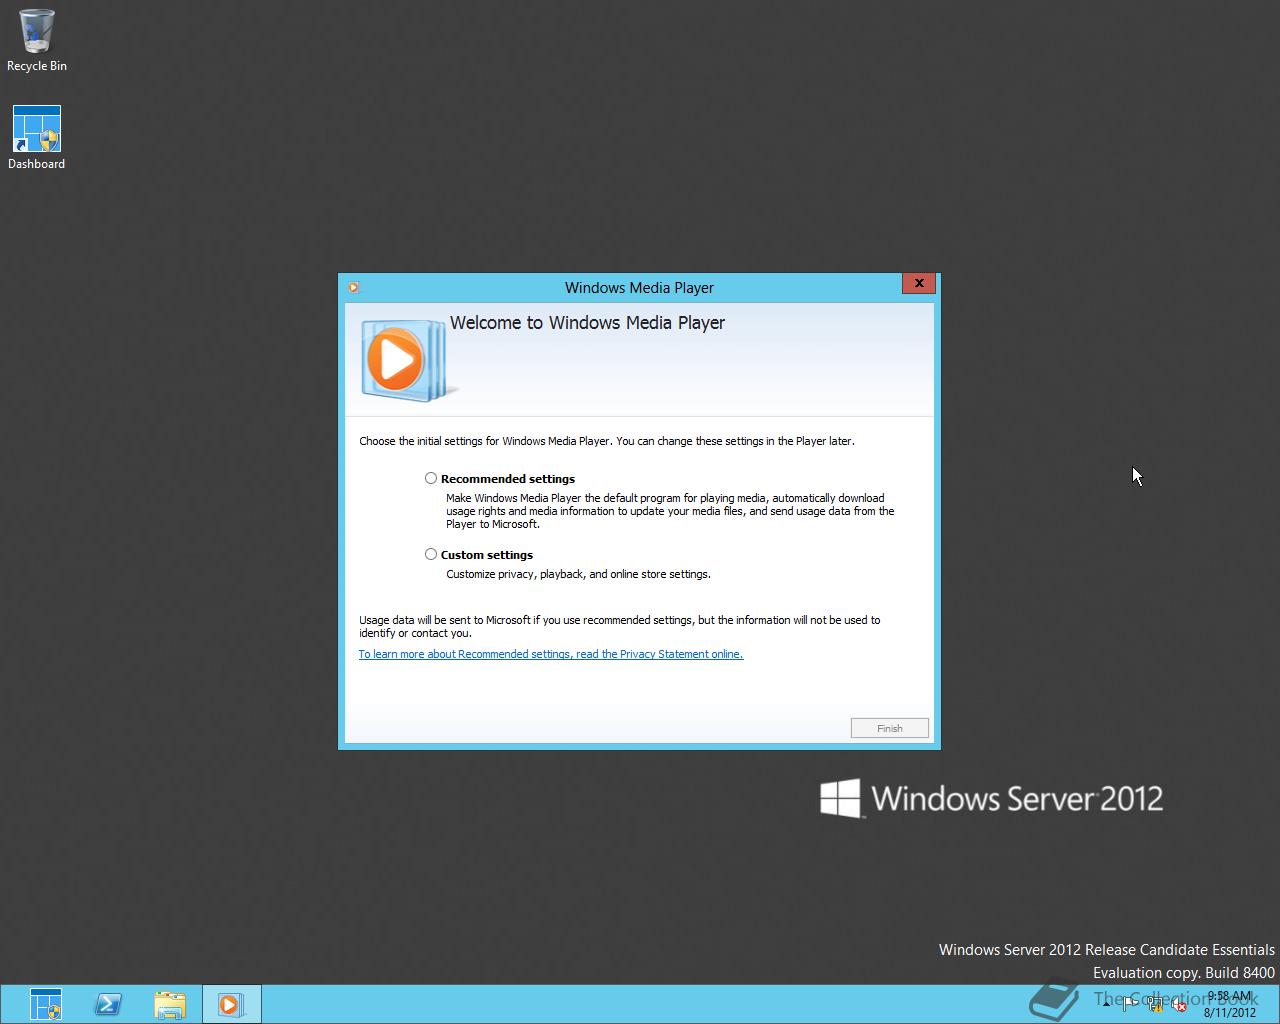
Task: Click the Finish button
Action: coord(889,728)
